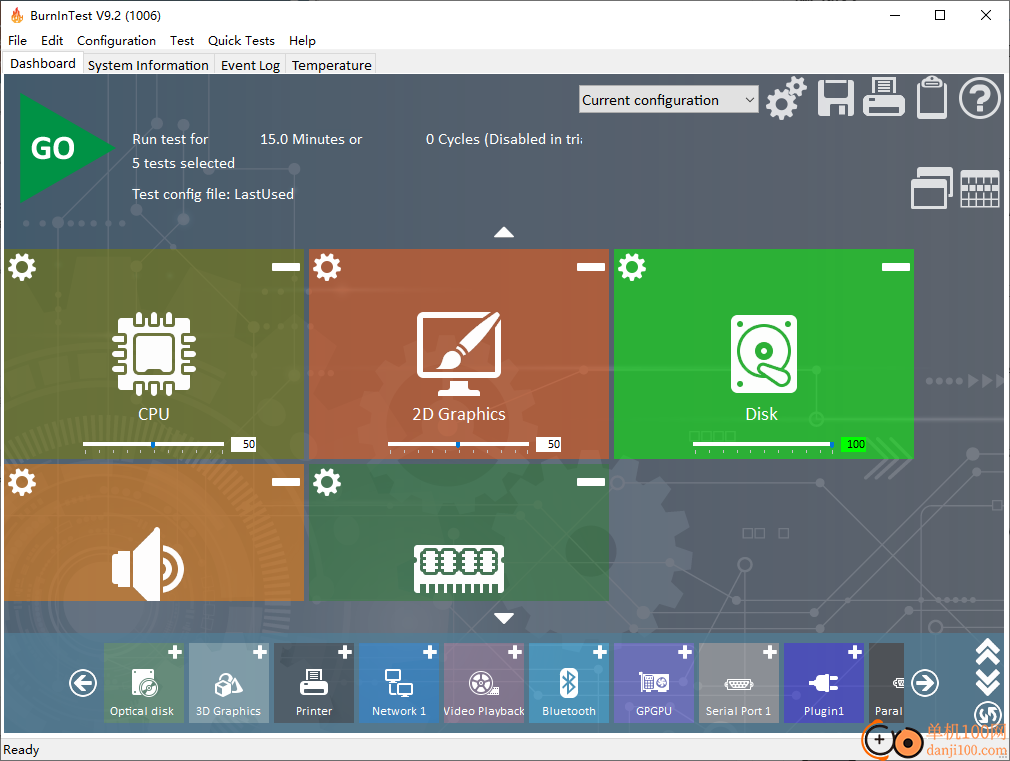This screenshot has width=1010, height=761.
Task: Print results with the printer icon
Action: click(x=883, y=97)
